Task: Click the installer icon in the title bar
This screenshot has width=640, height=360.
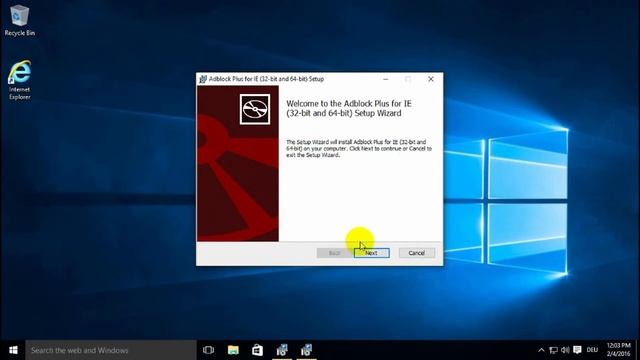Action: (x=203, y=79)
